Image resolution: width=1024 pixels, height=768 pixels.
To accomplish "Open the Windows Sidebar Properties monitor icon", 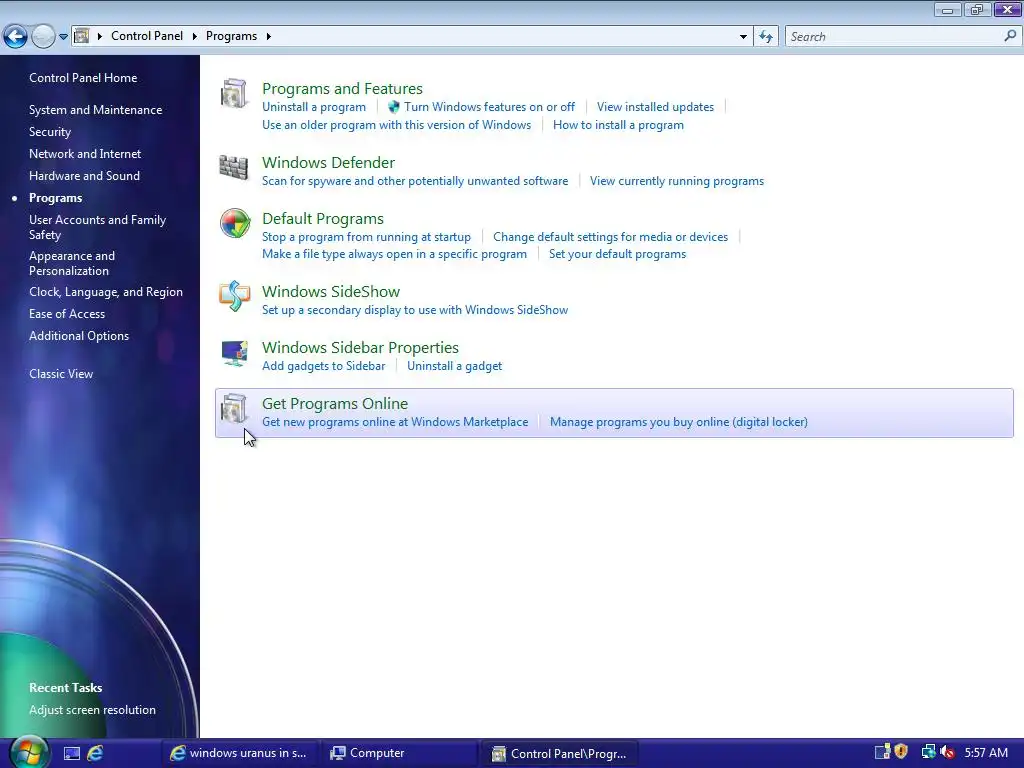I will tap(234, 353).
